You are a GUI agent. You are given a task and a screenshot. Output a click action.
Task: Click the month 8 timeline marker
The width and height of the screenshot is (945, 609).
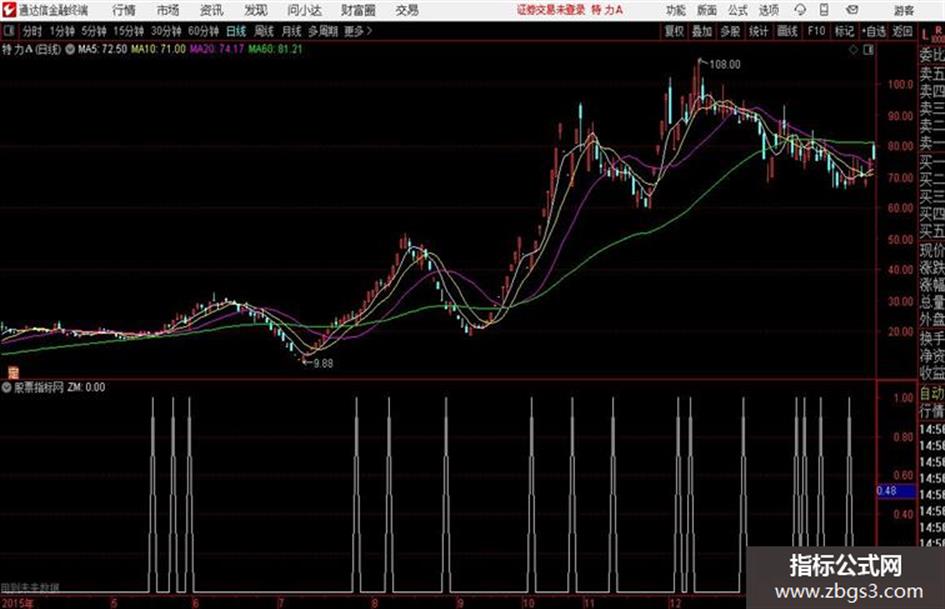click(374, 603)
